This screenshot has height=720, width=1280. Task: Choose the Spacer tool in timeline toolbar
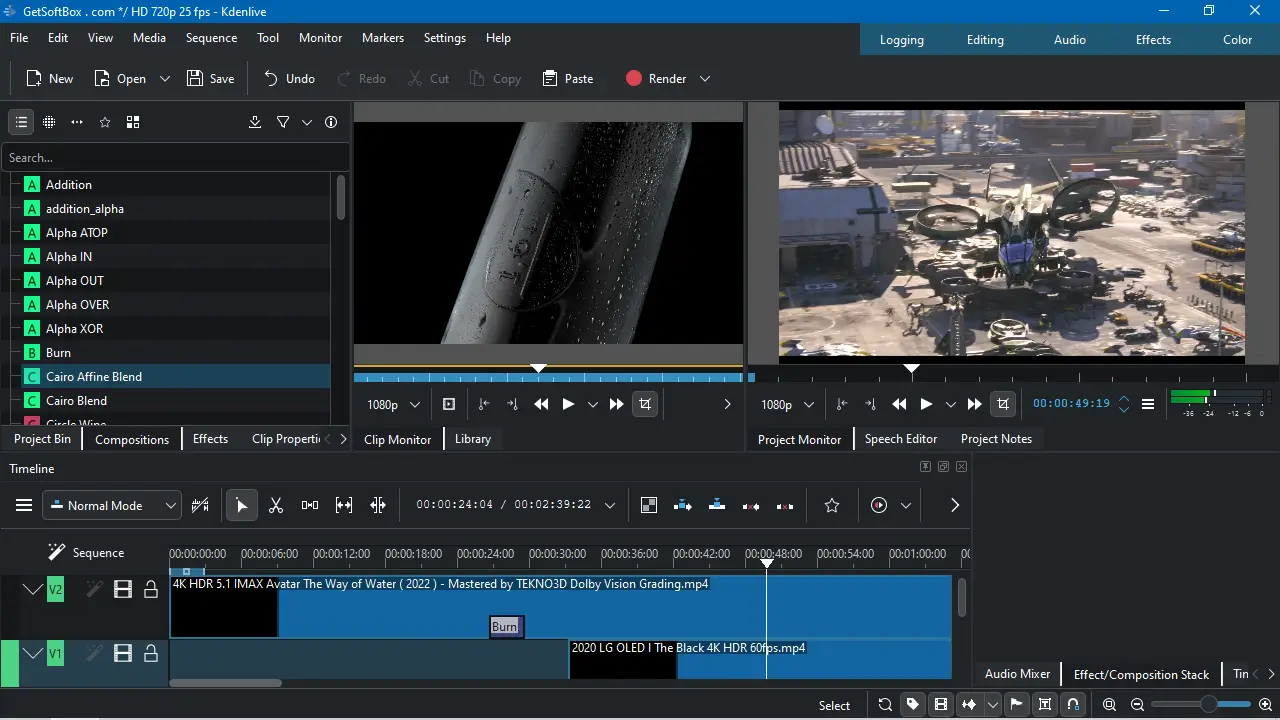(310, 505)
